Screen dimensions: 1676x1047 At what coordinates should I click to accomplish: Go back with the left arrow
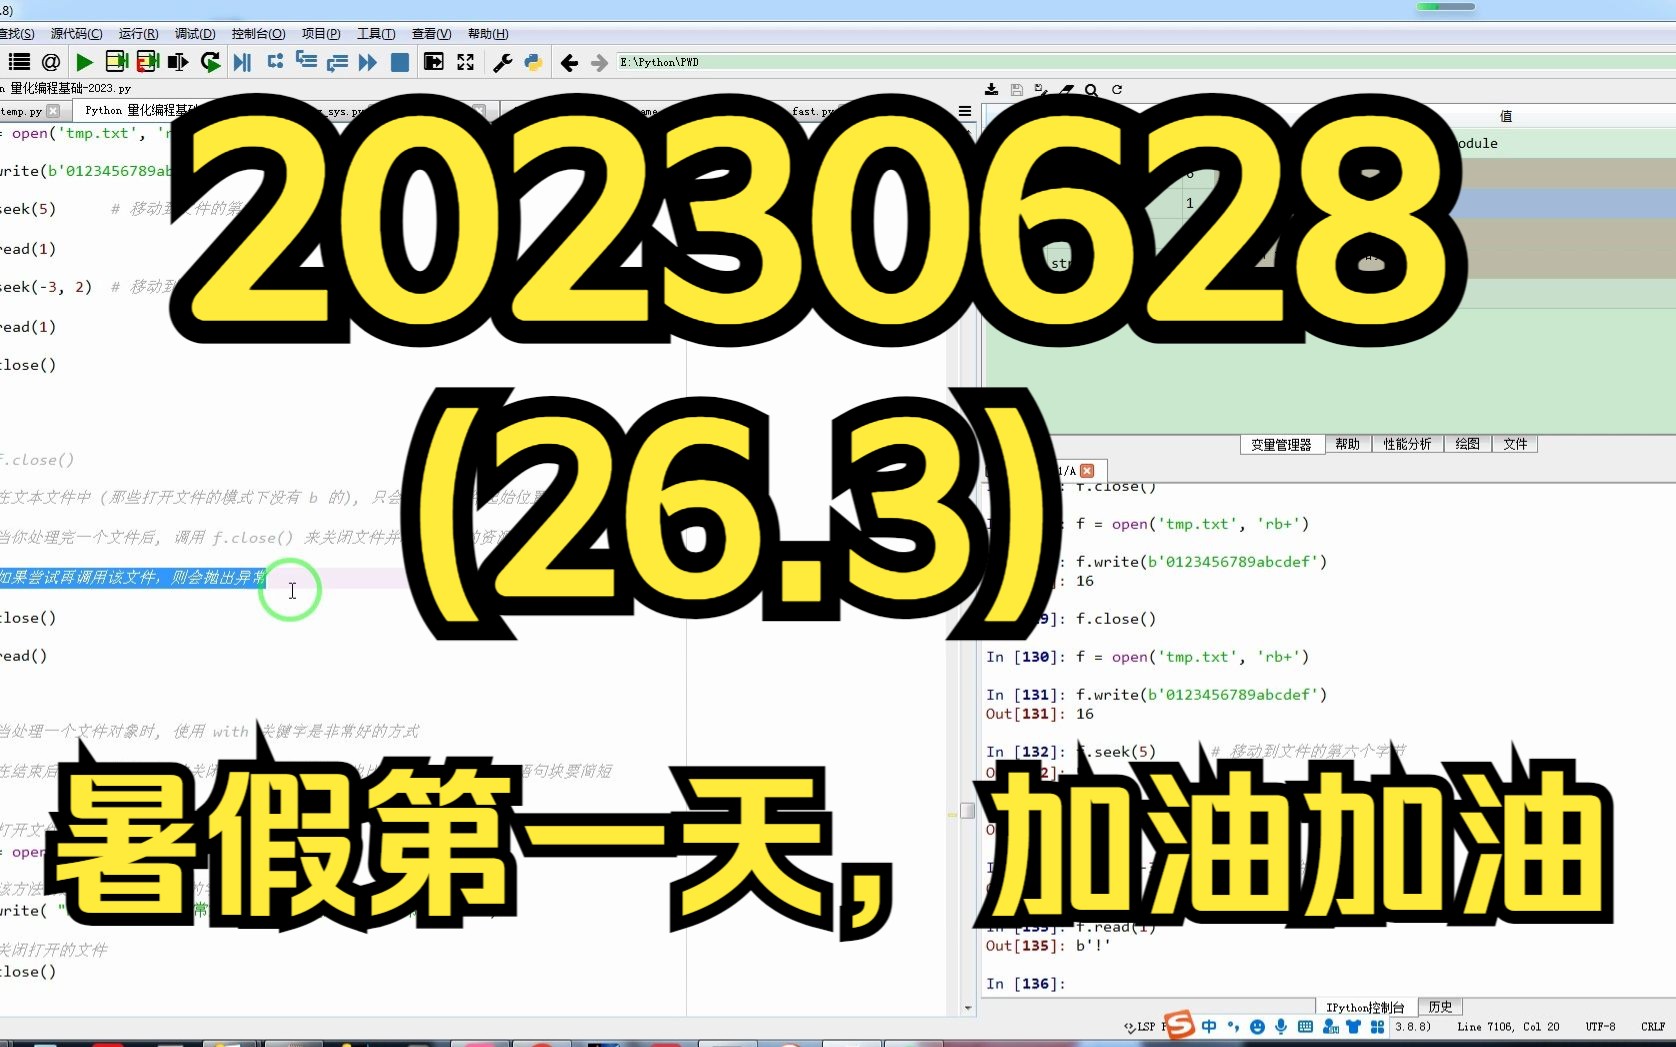(x=569, y=63)
